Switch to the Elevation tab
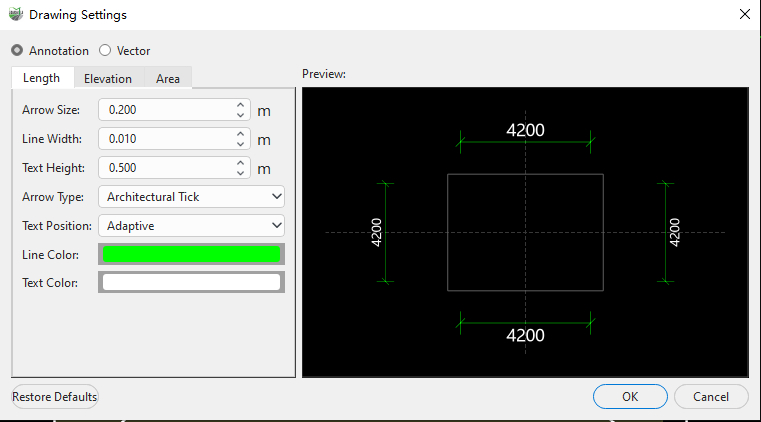 tap(108, 79)
